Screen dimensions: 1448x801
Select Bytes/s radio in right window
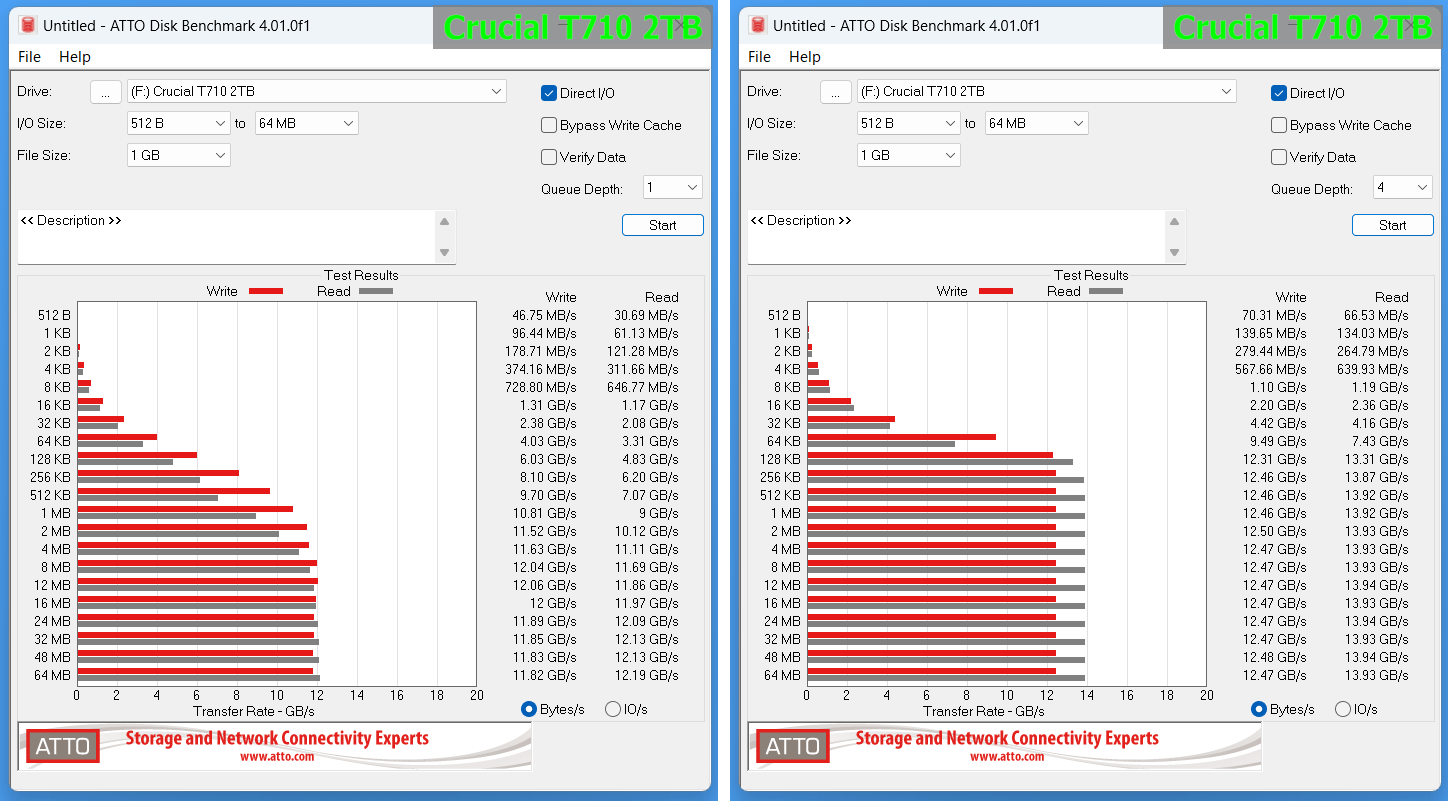1259,709
